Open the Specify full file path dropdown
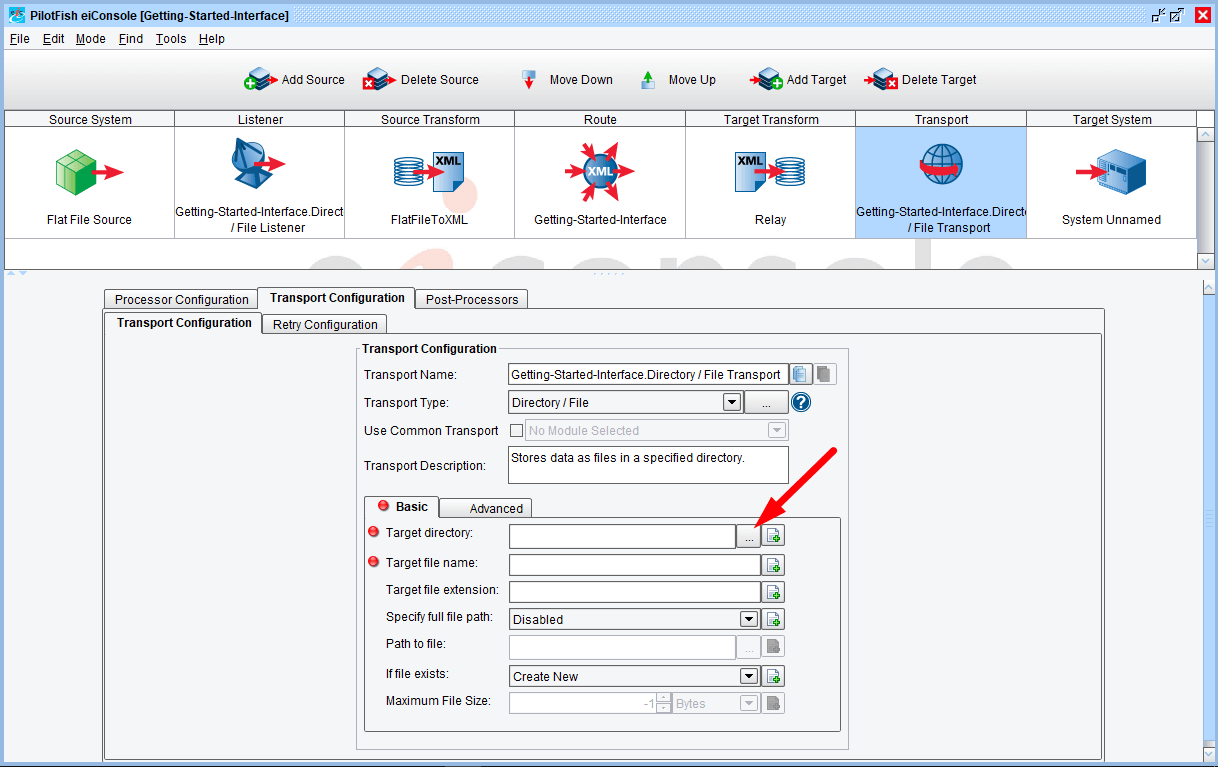 749,619
